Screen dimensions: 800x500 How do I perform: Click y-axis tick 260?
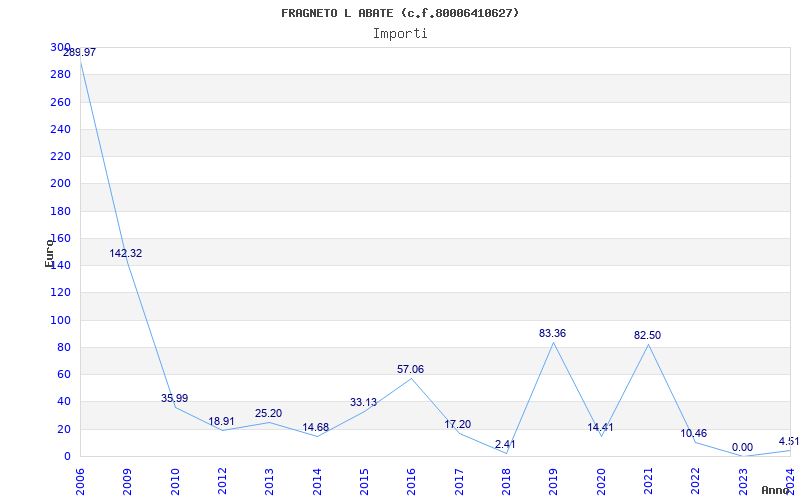[60, 102]
